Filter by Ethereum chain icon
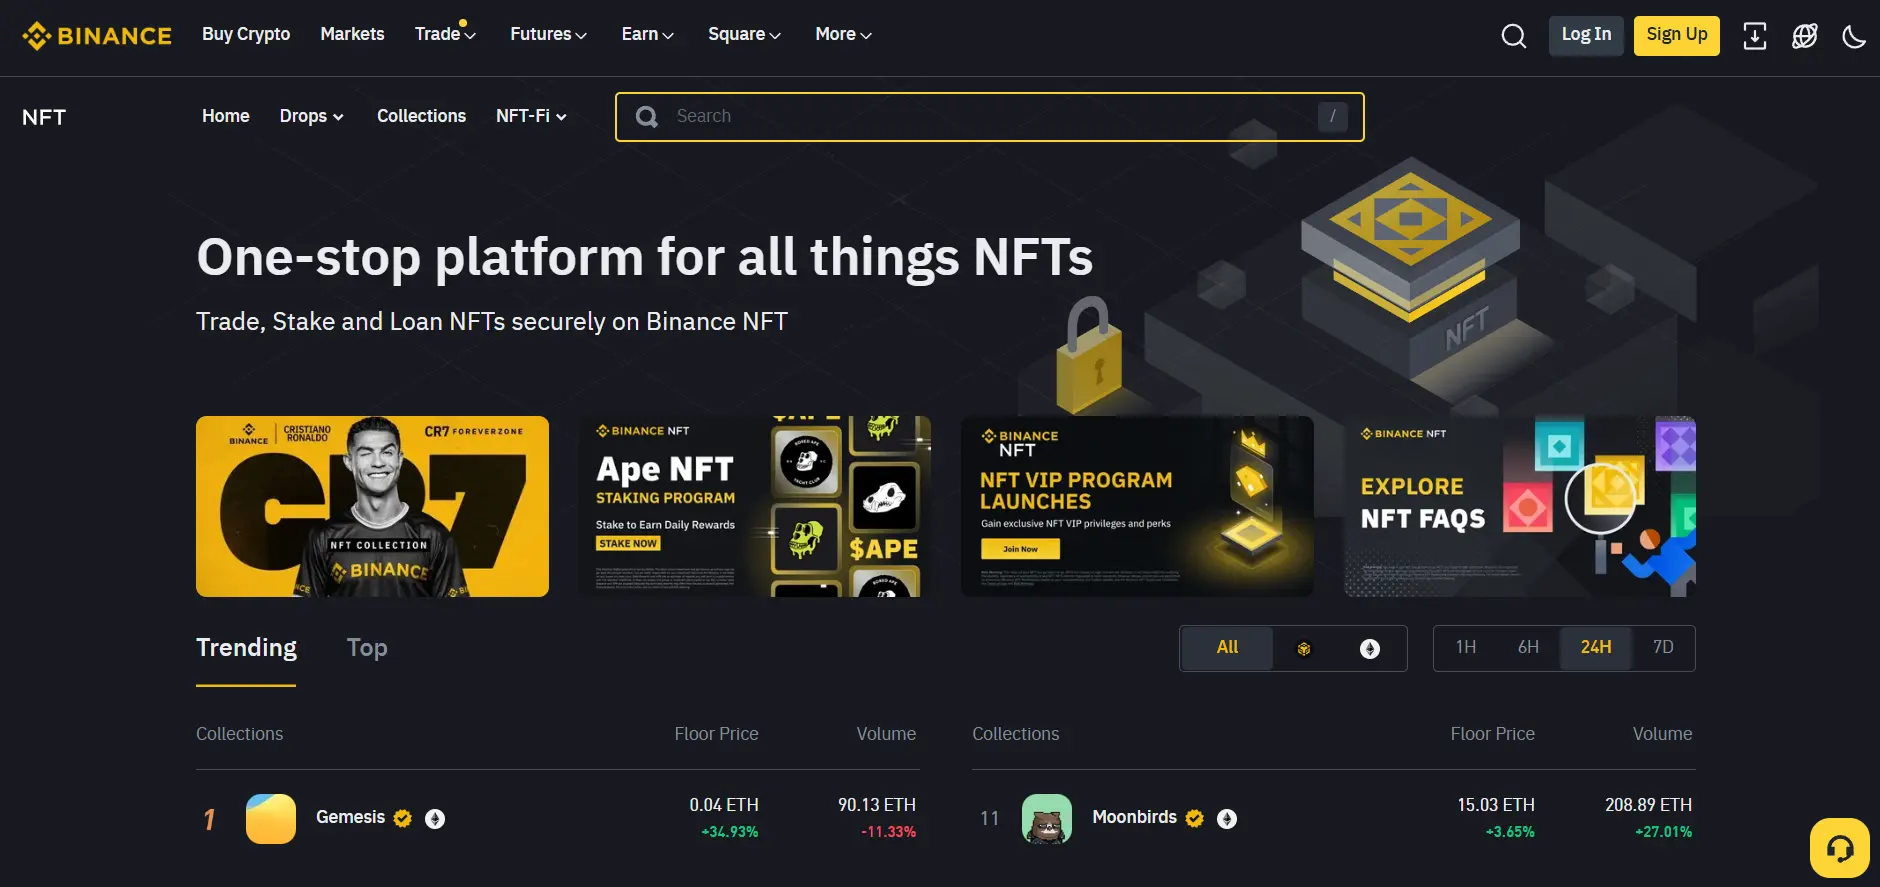 pyautogui.click(x=1370, y=649)
